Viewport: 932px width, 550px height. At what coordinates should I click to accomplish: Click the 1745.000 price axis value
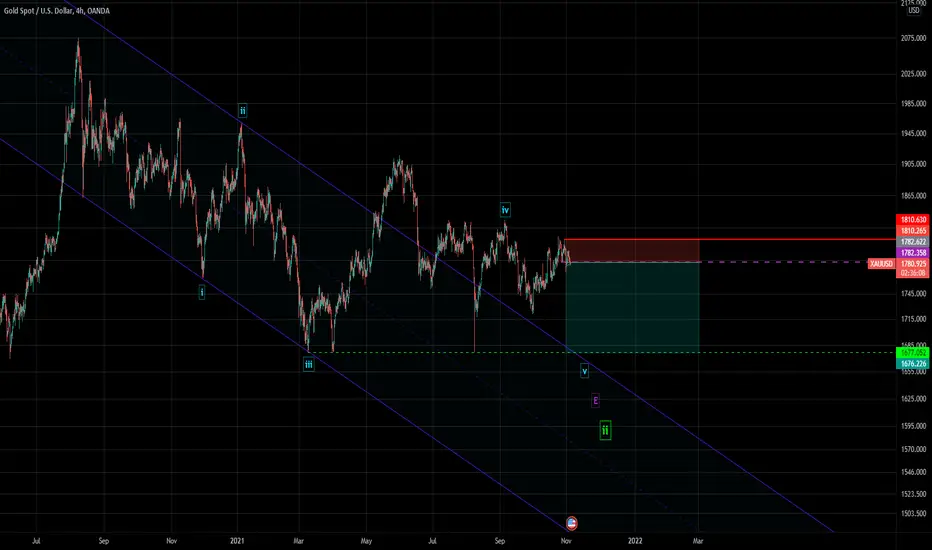pyautogui.click(x=913, y=294)
